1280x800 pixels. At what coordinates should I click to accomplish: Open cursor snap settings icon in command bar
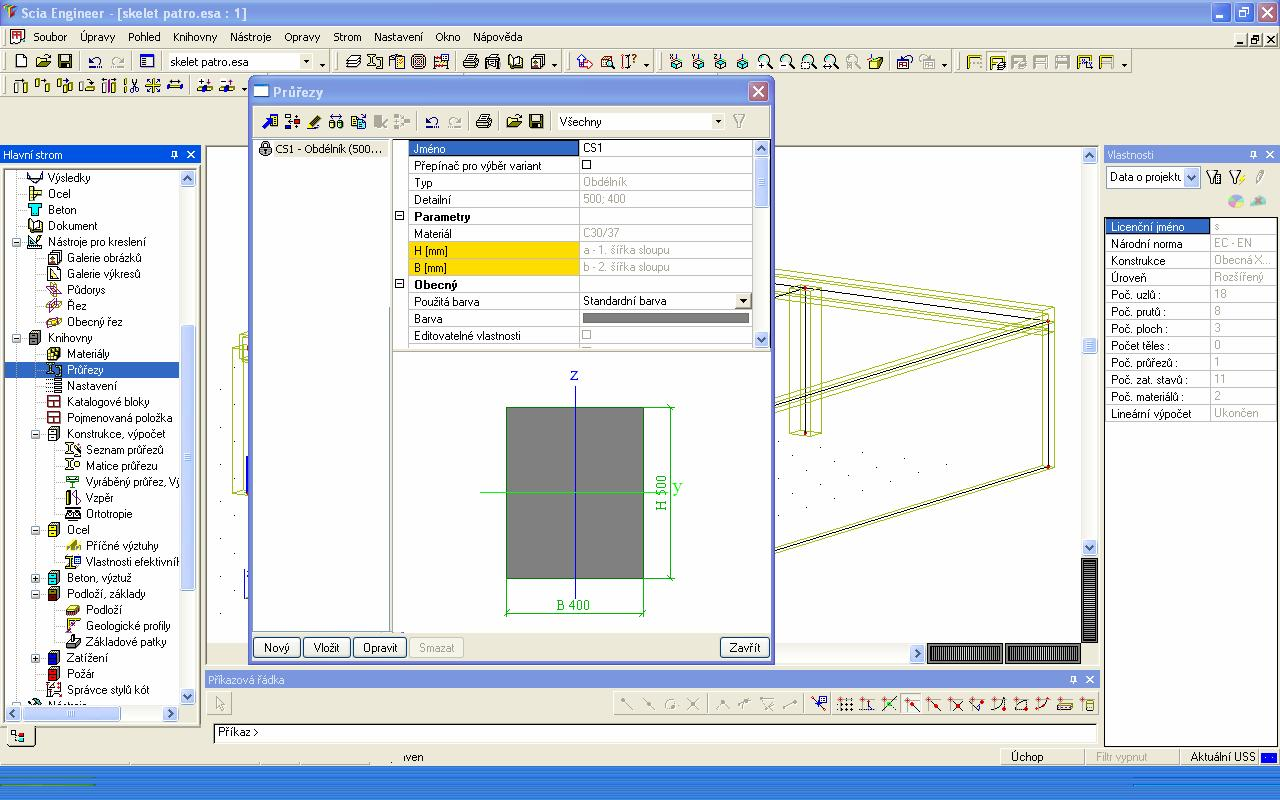pos(819,704)
